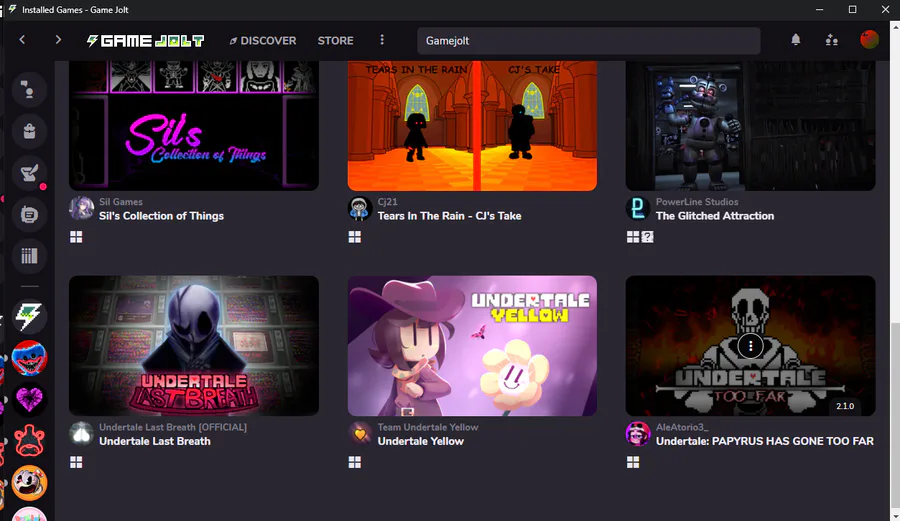This screenshot has width=900, height=521.
Task: Open options button on Undertale Too Far thumbnail
Action: 750,346
